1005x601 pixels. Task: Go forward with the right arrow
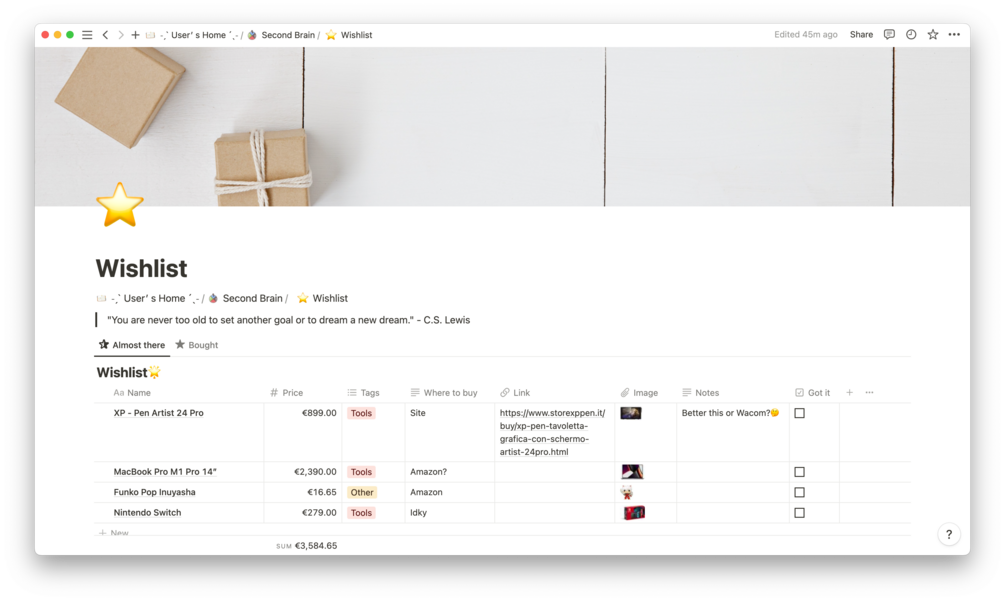pyautogui.click(x=120, y=35)
